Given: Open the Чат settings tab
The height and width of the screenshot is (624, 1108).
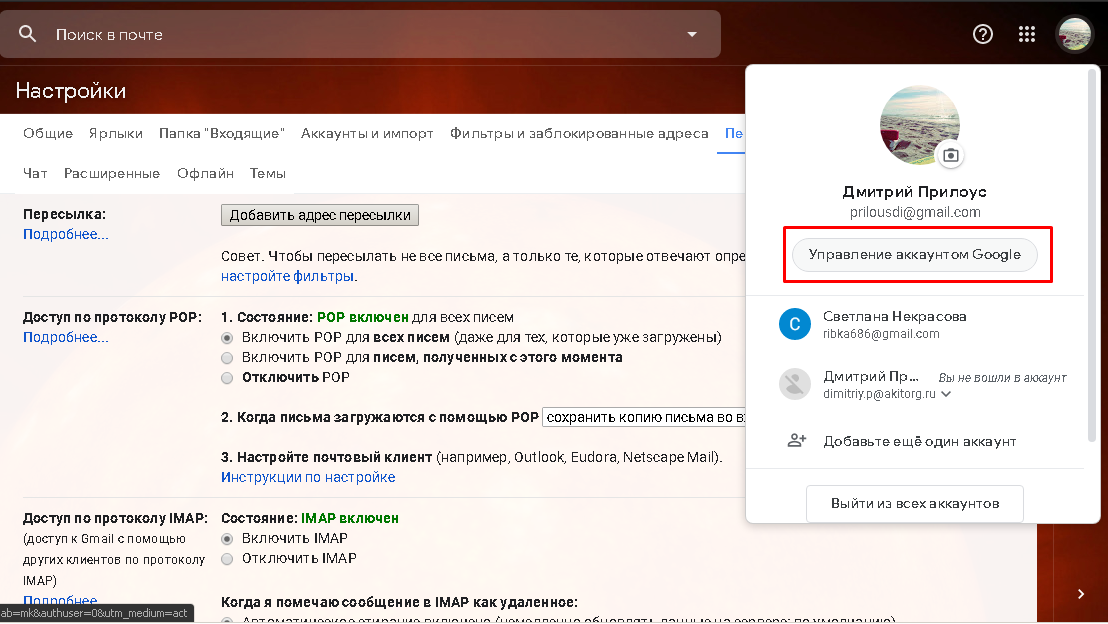Looking at the screenshot, I should [35, 173].
